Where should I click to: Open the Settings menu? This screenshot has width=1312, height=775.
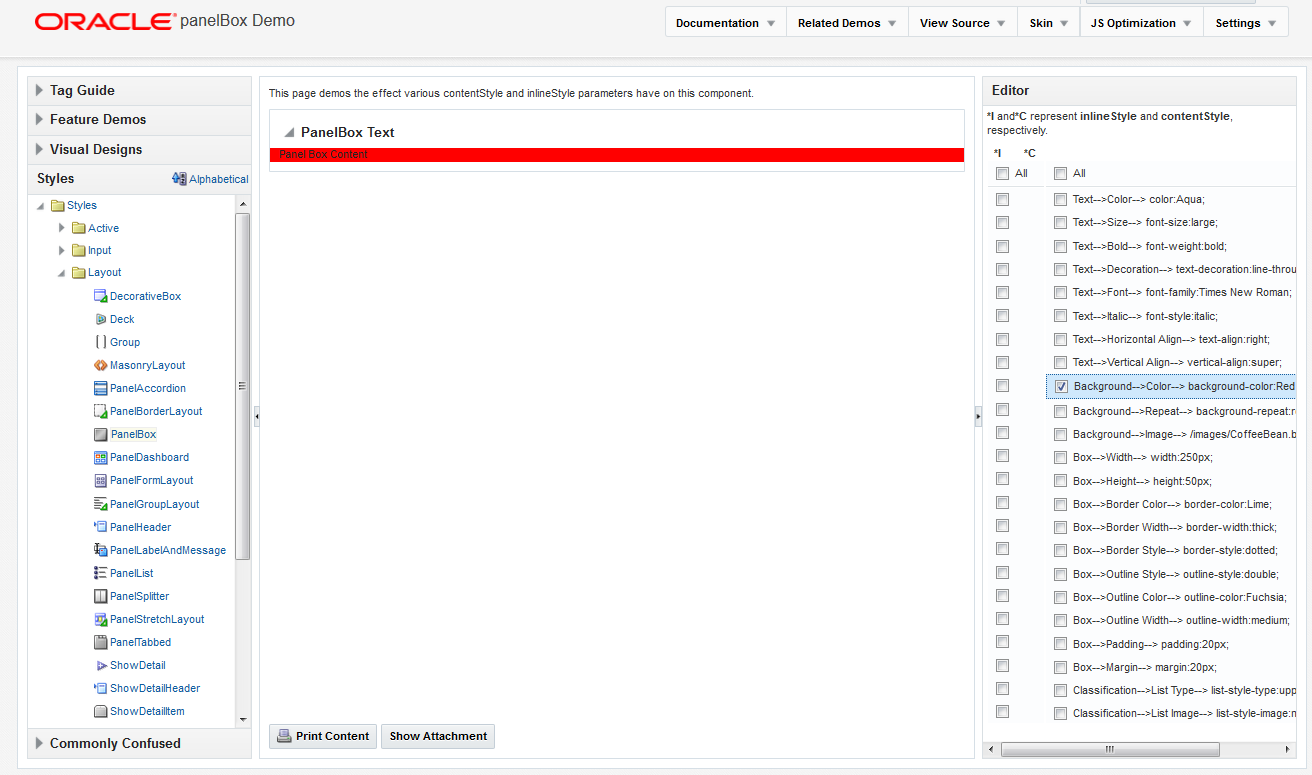pyautogui.click(x=1246, y=23)
